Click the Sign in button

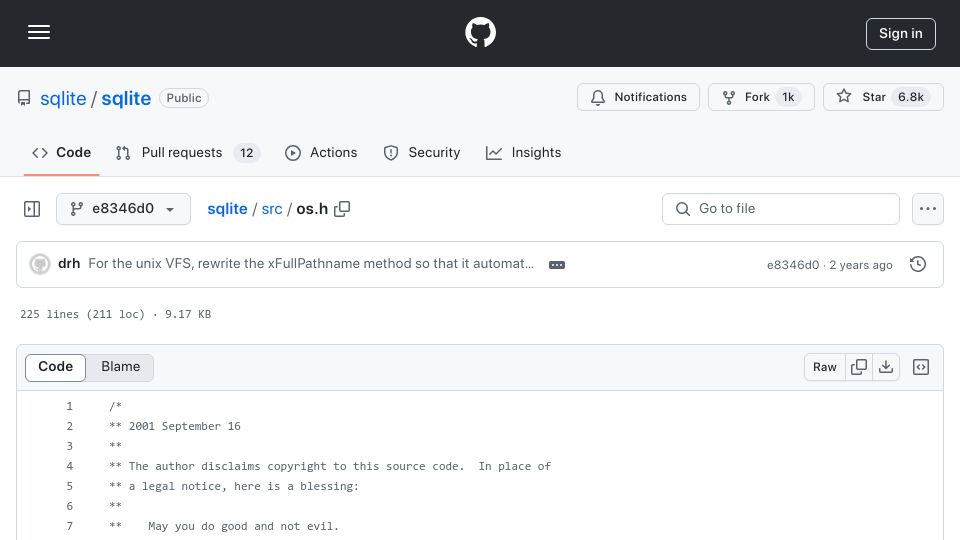[x=901, y=34]
